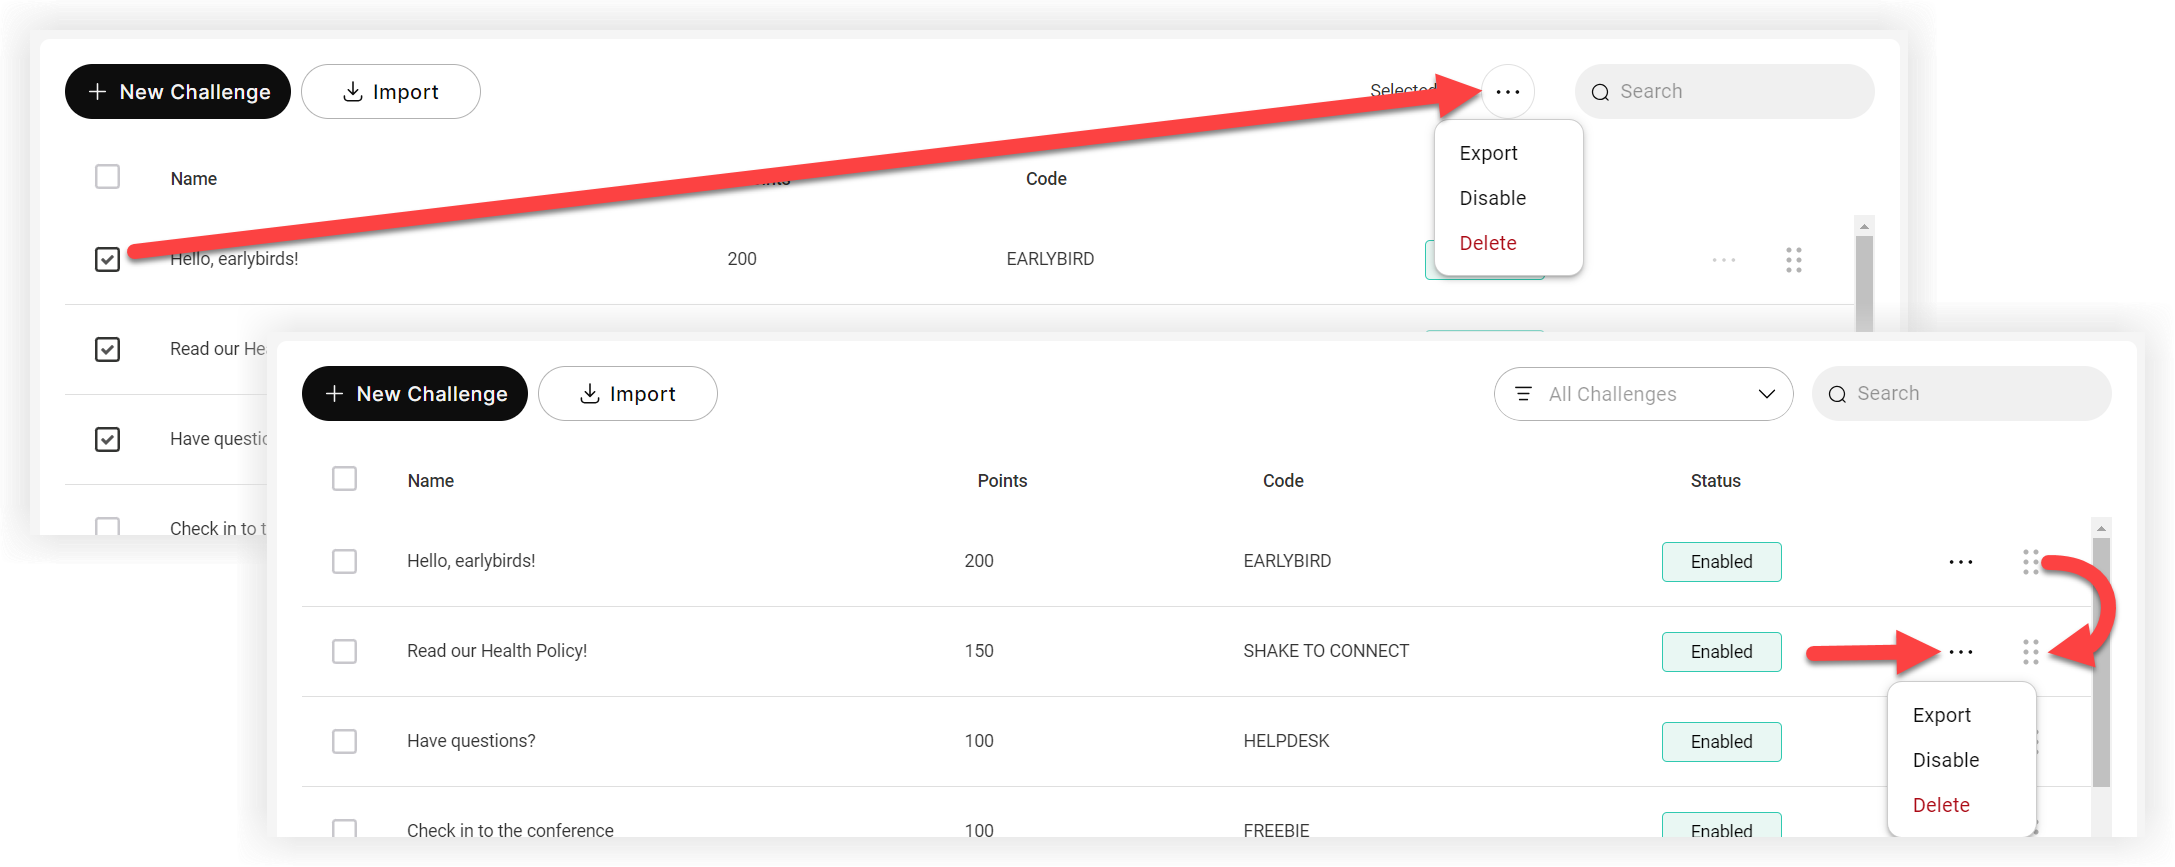Click Import button in front window
Image resolution: width=2175 pixels, height=867 pixels.
click(628, 394)
